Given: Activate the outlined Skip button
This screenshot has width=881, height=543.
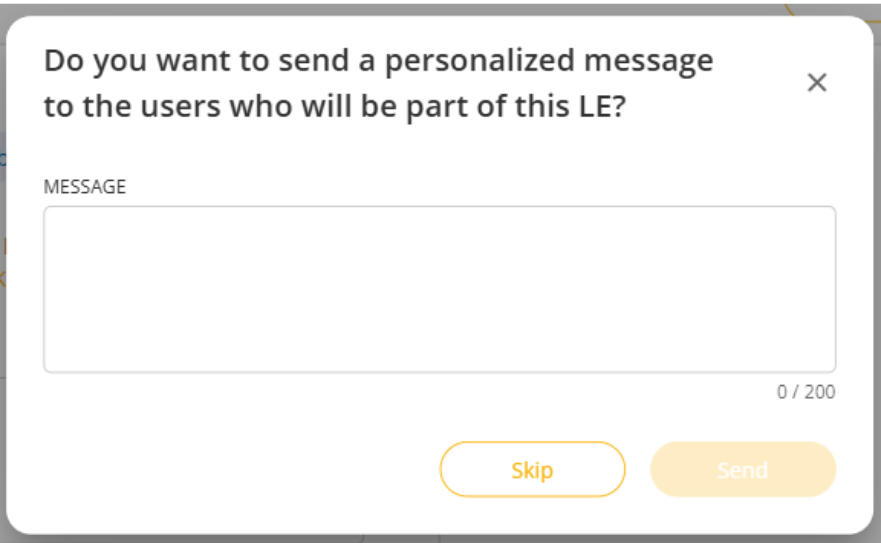Looking at the screenshot, I should tap(532, 470).
